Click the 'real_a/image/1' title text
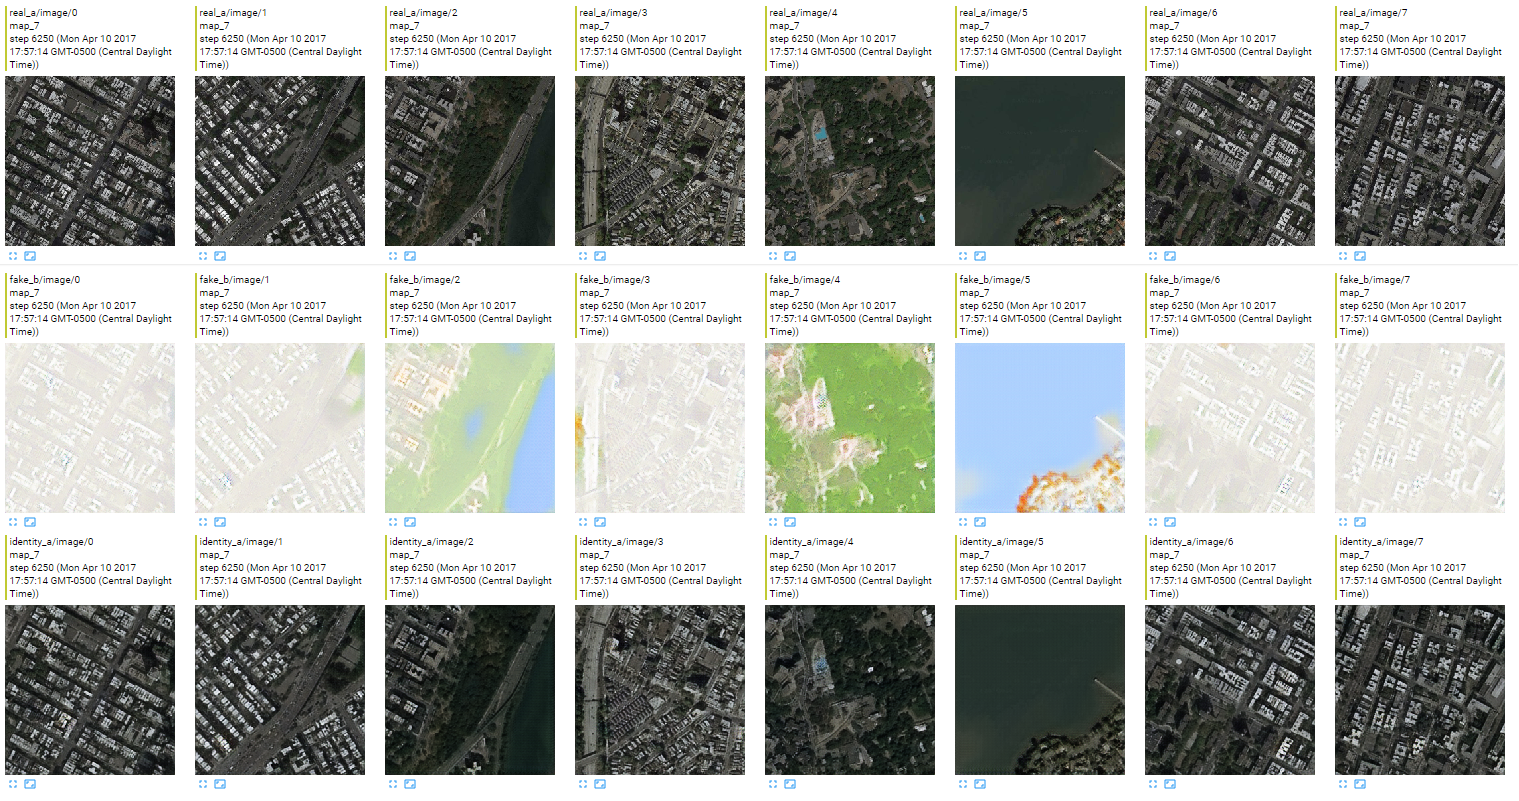Viewport: 1519px width, 801px height. point(233,13)
